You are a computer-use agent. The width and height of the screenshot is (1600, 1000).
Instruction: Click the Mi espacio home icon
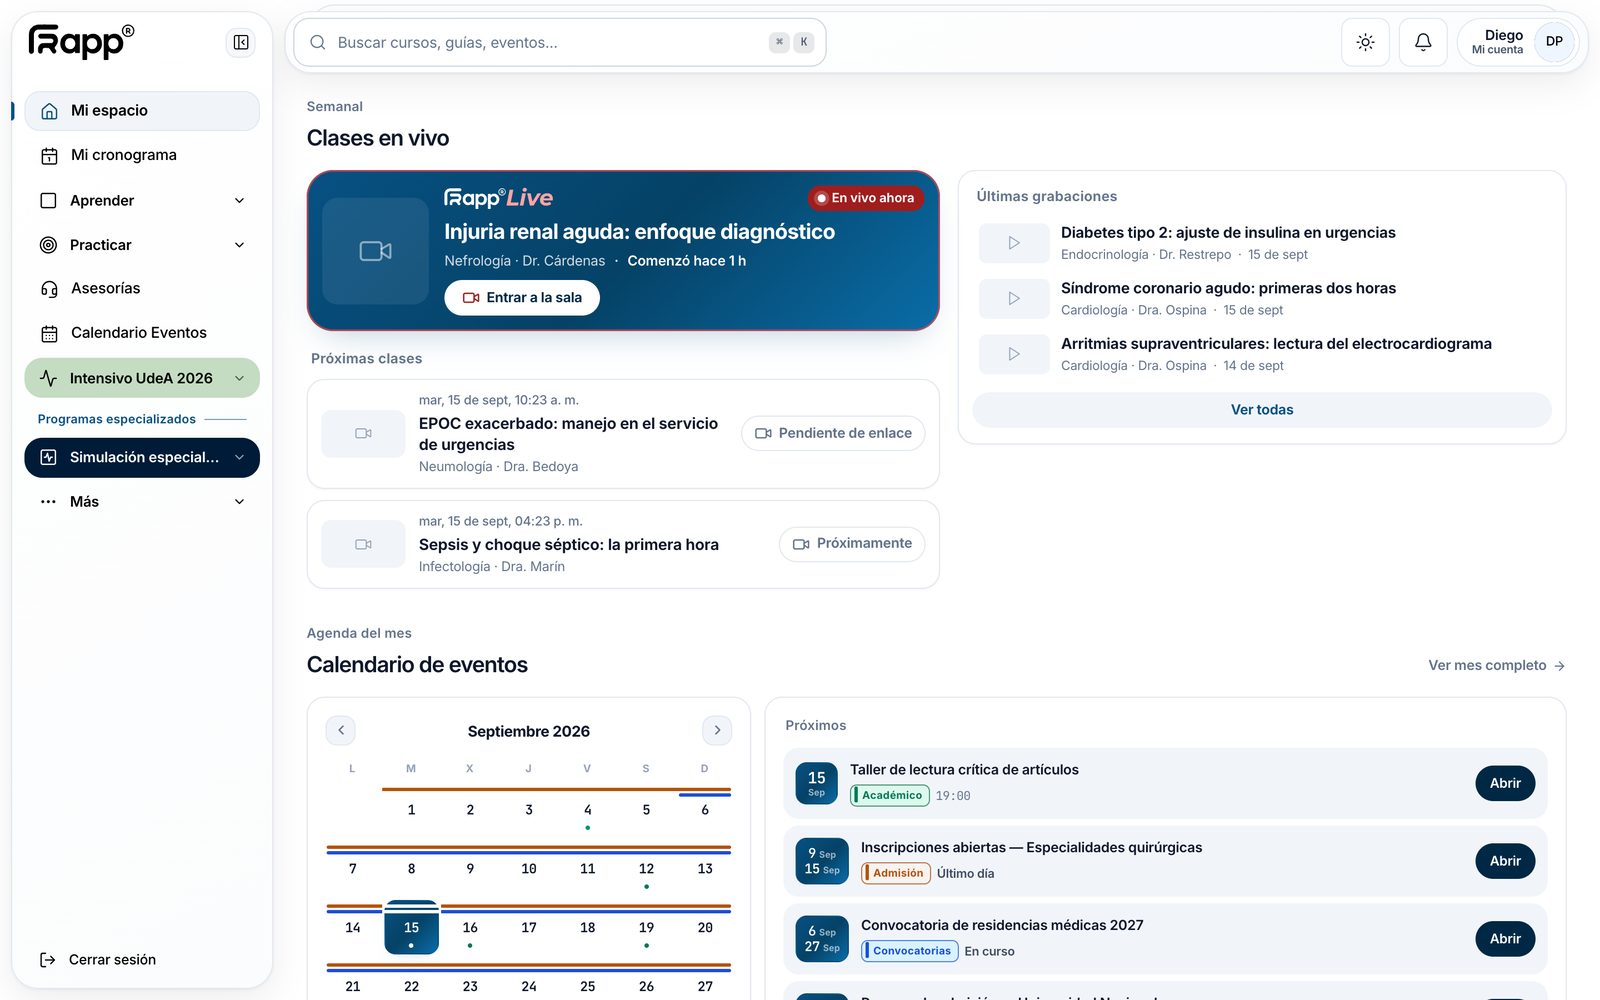[49, 111]
